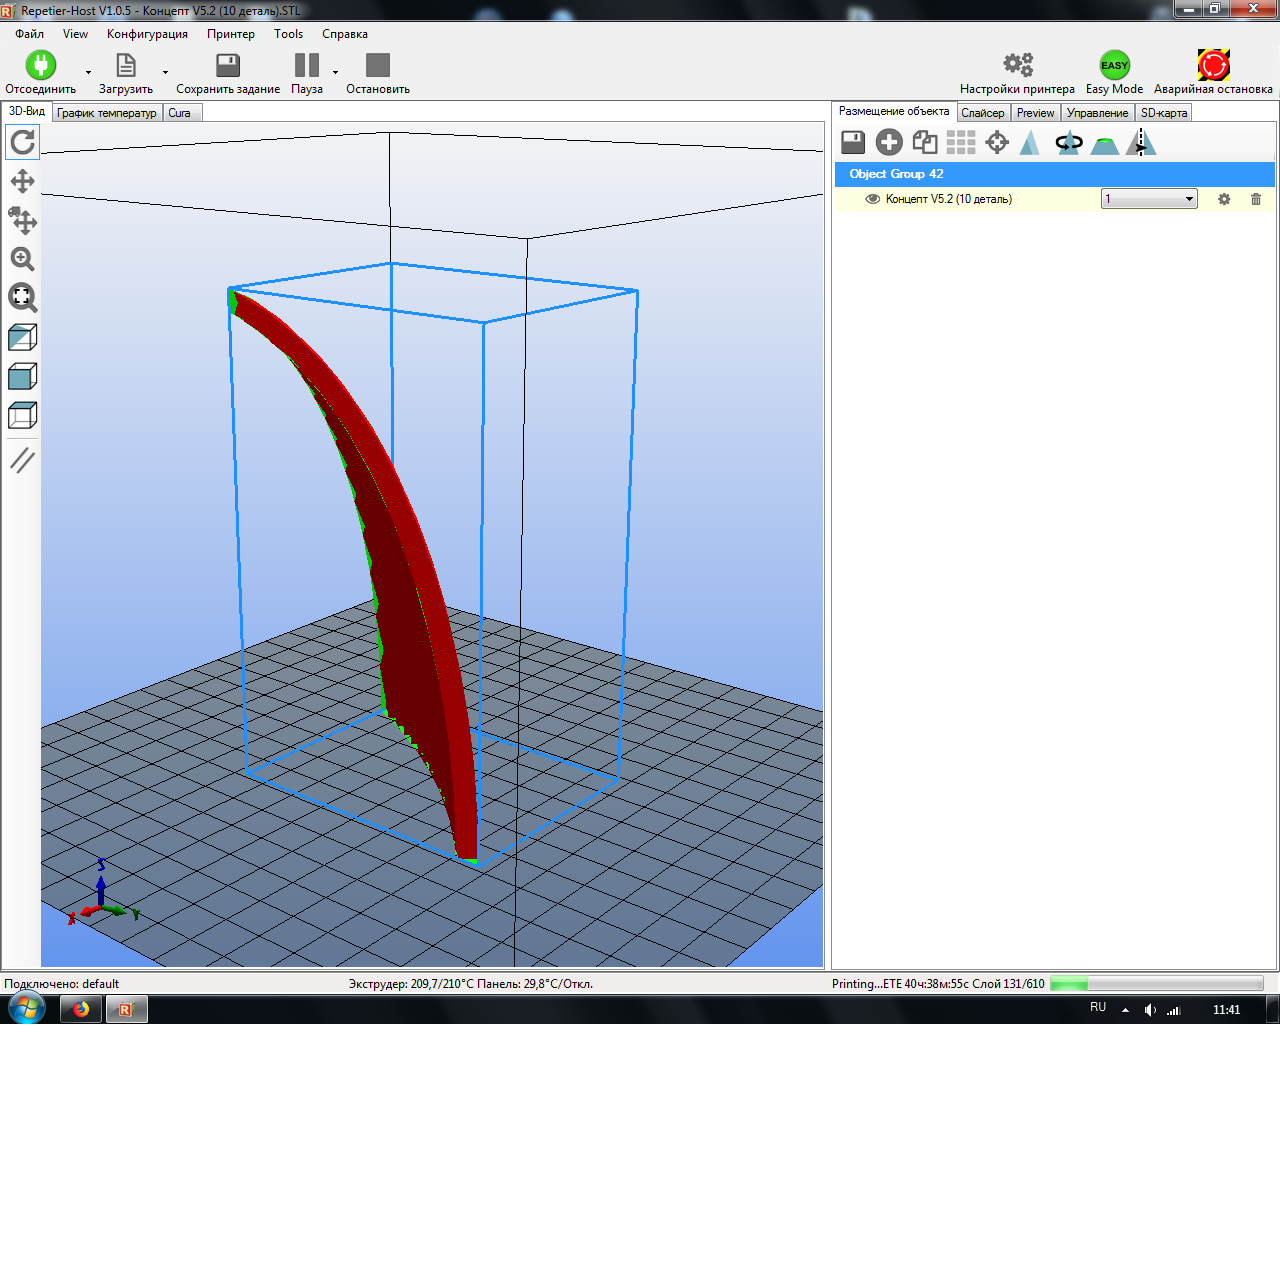Open the copies count dropdown for Концепт V5.2
This screenshot has width=1280, height=1270.
(x=1188, y=199)
